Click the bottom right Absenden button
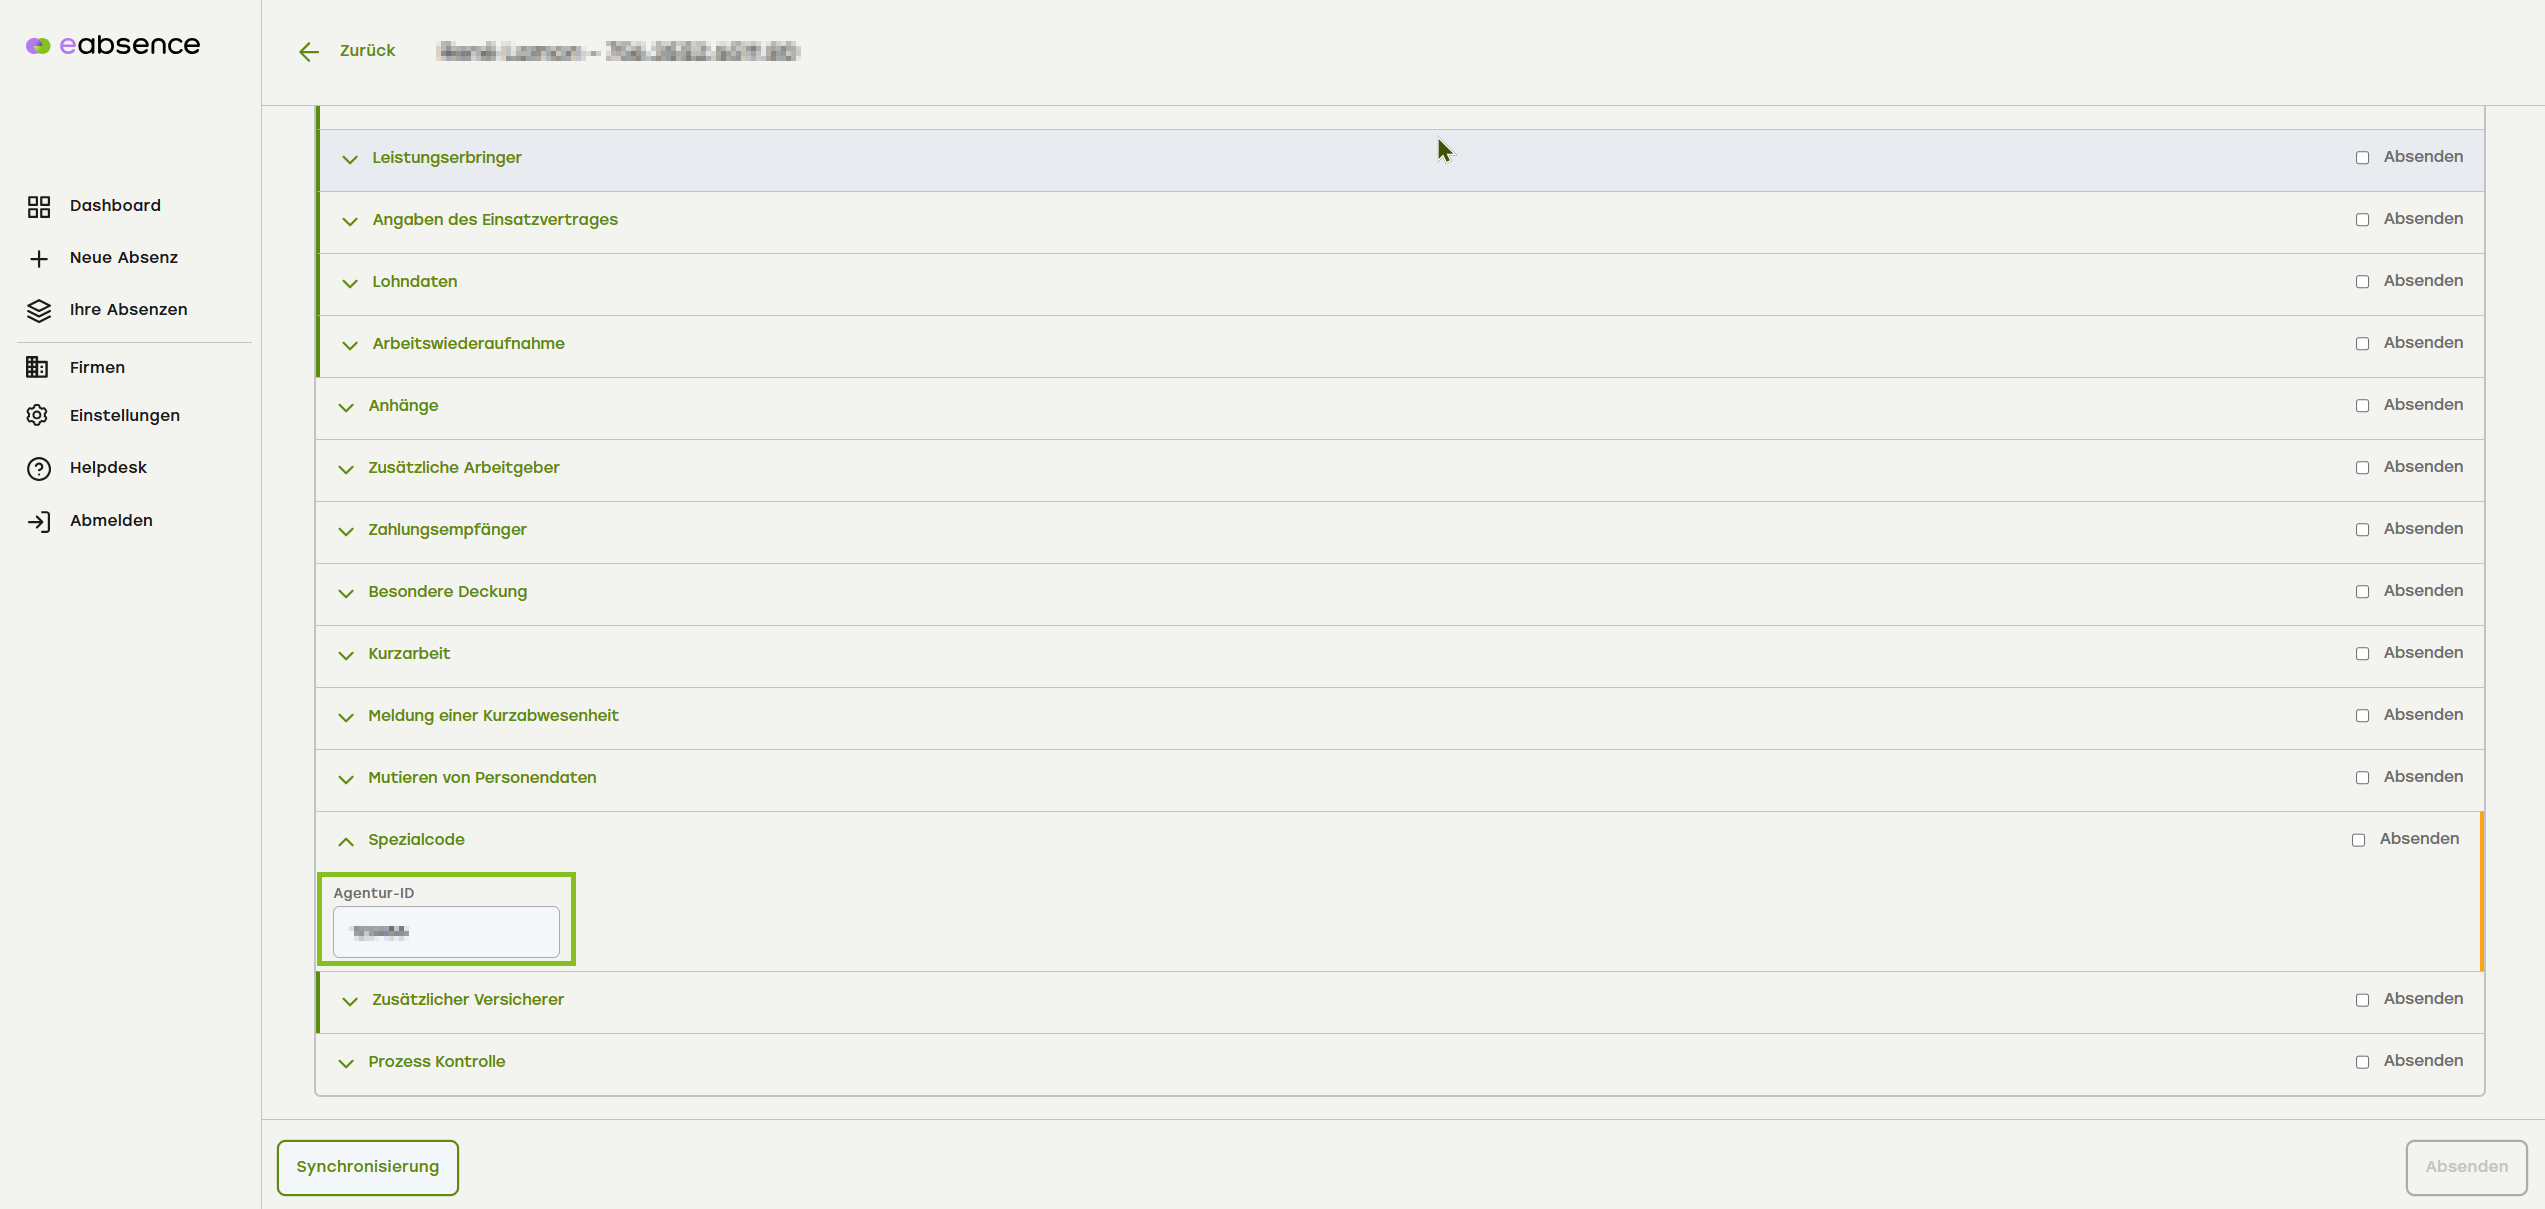The width and height of the screenshot is (2545, 1209). (x=2466, y=1167)
